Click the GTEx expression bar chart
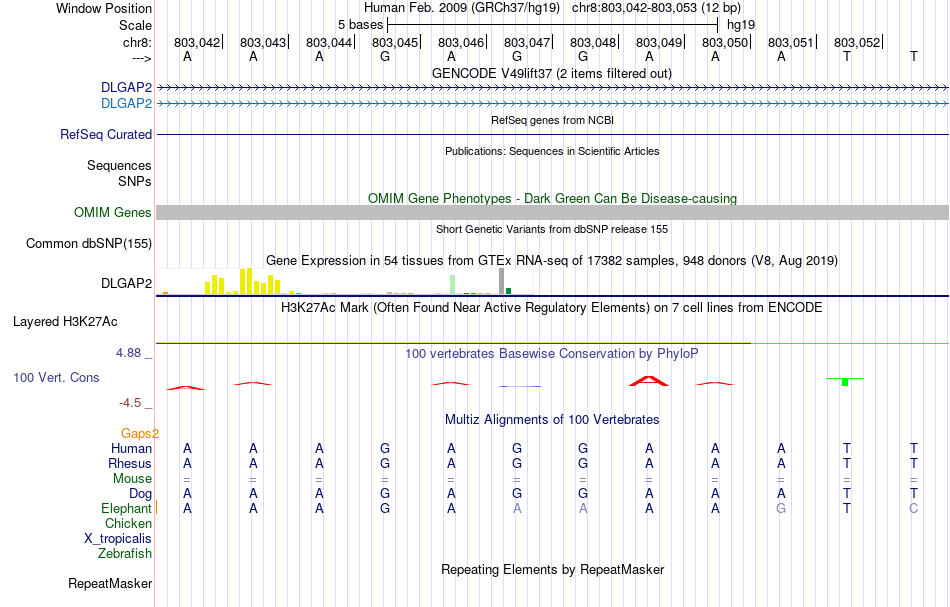Image resolution: width=950 pixels, height=607 pixels. 345,281
